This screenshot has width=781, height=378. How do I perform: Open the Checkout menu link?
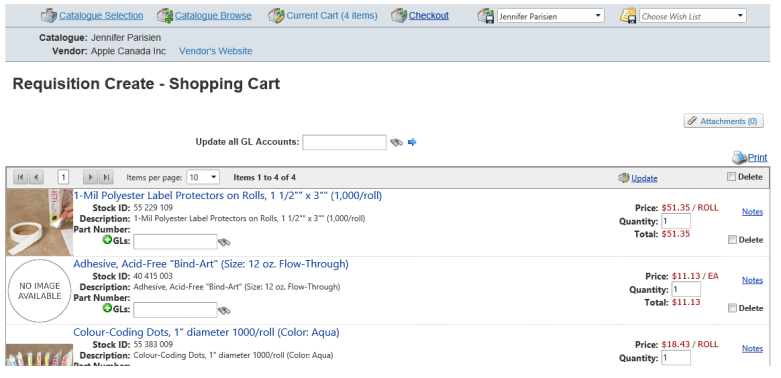429,16
